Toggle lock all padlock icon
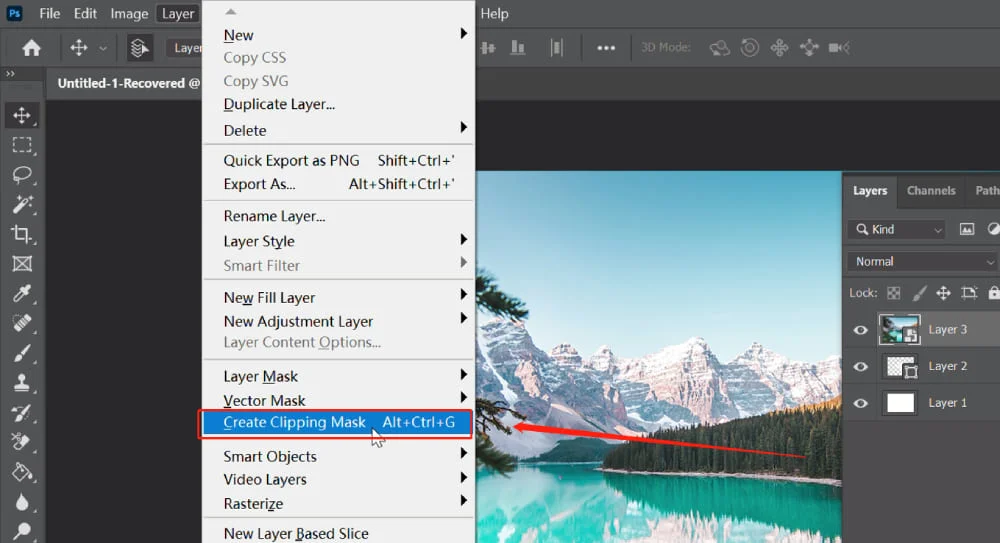This screenshot has height=543, width=1000. [x=994, y=293]
